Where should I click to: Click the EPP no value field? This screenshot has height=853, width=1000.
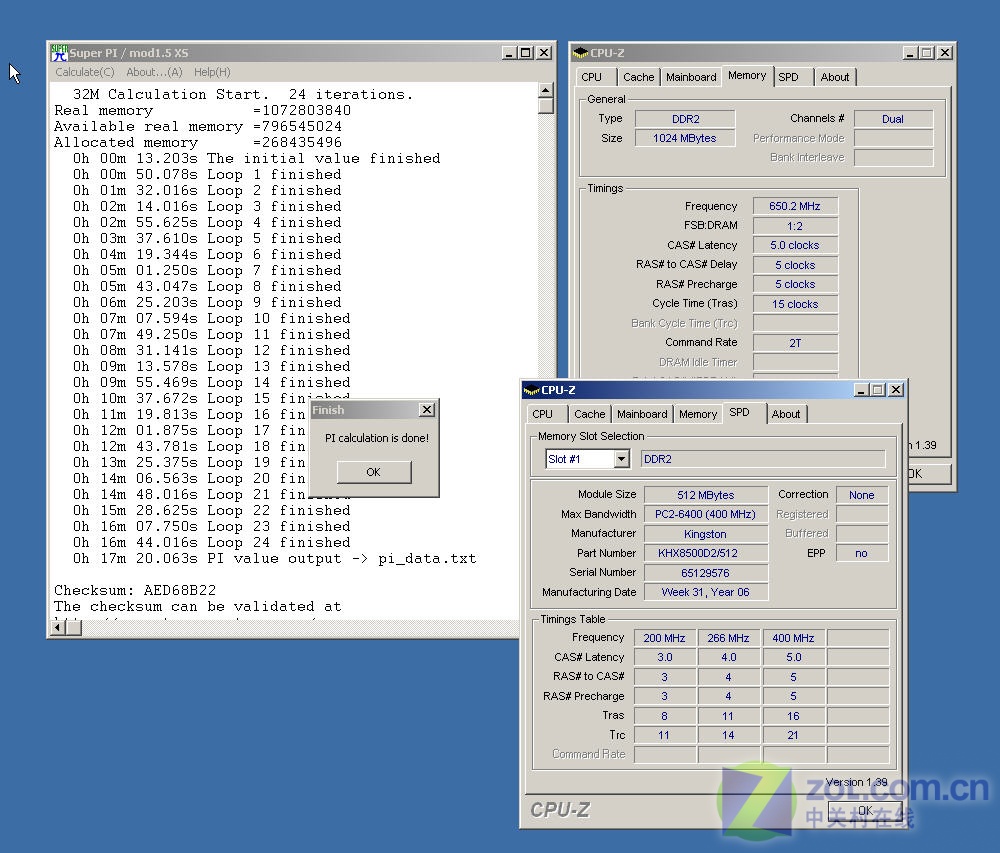coord(862,553)
